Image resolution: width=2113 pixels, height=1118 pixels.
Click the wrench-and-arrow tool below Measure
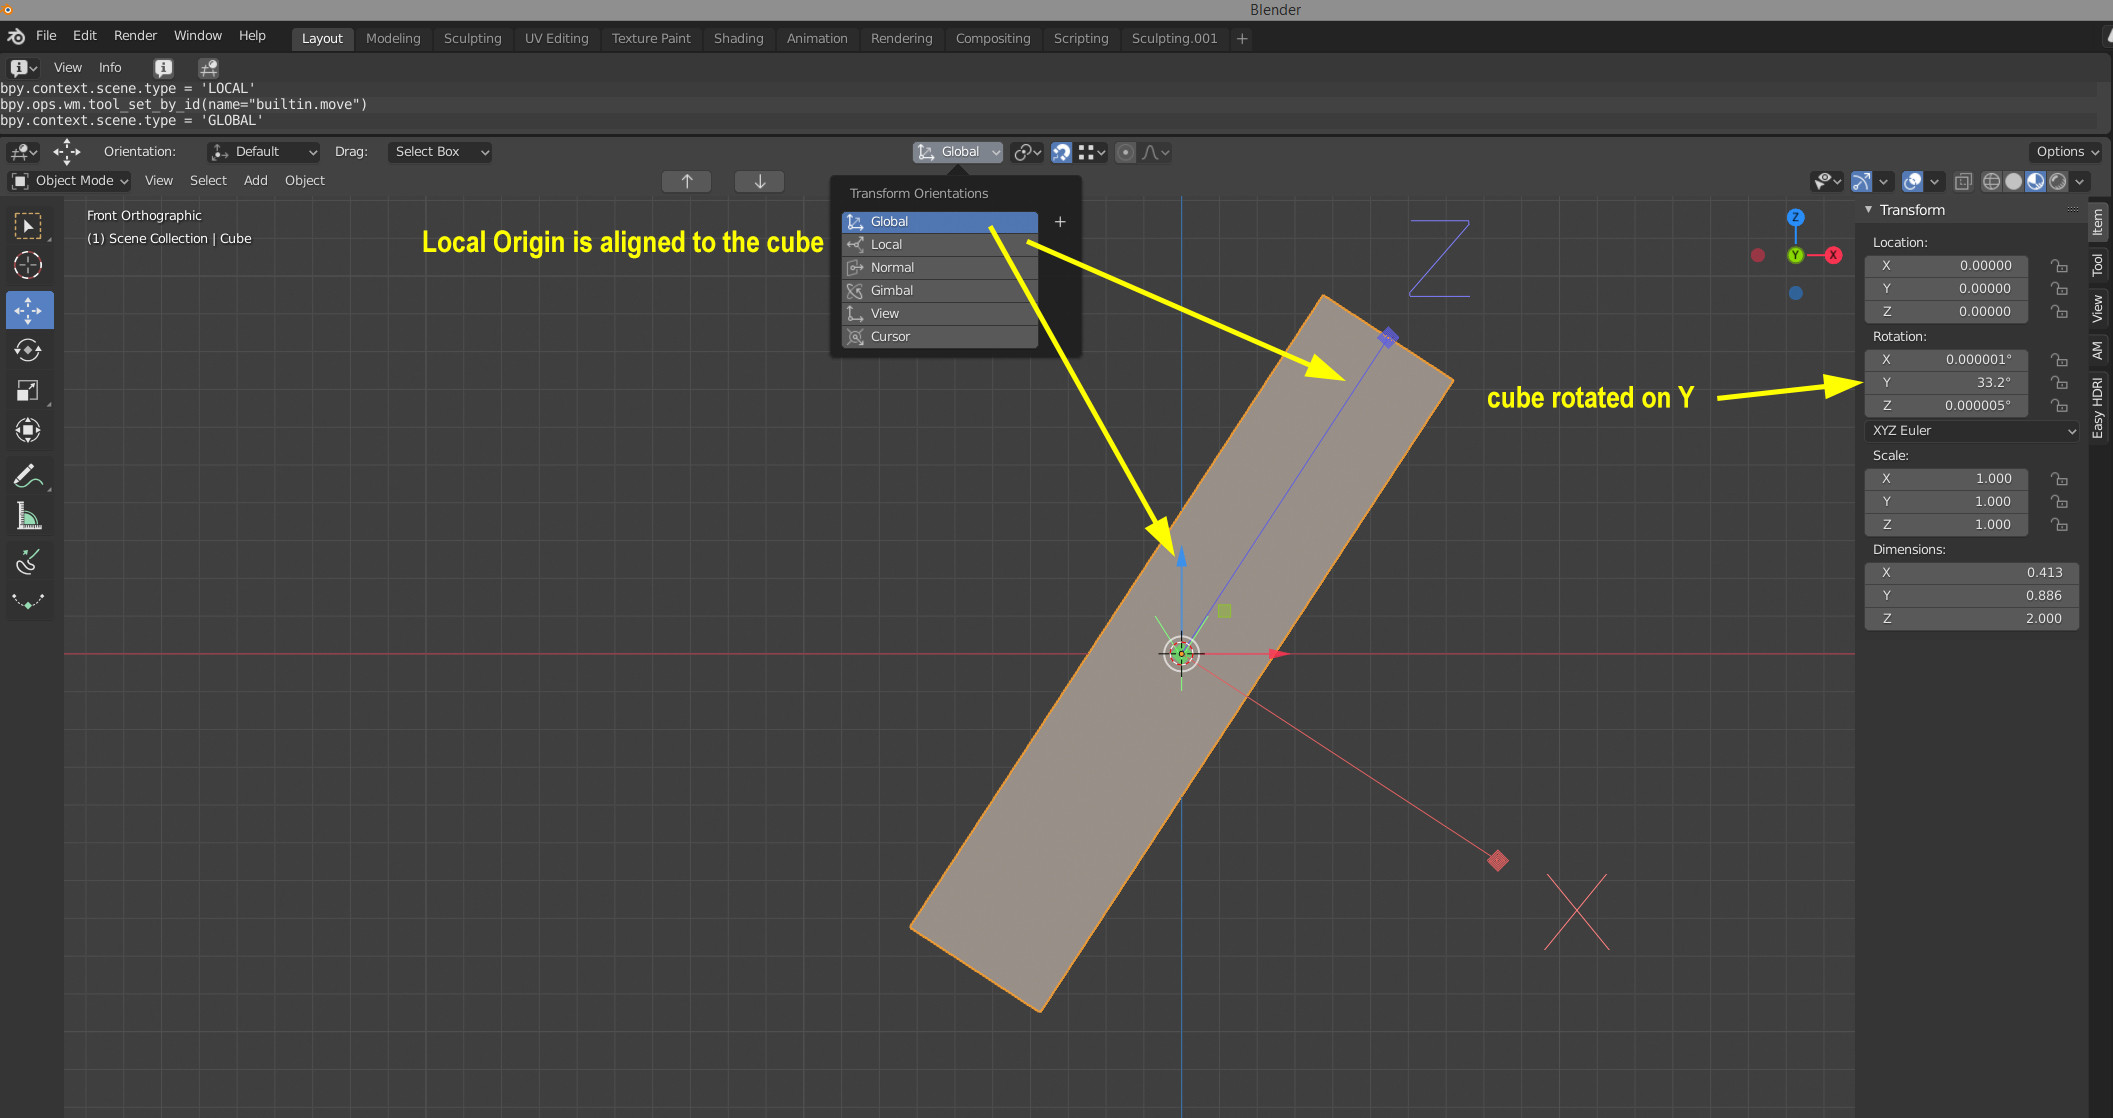[x=28, y=561]
